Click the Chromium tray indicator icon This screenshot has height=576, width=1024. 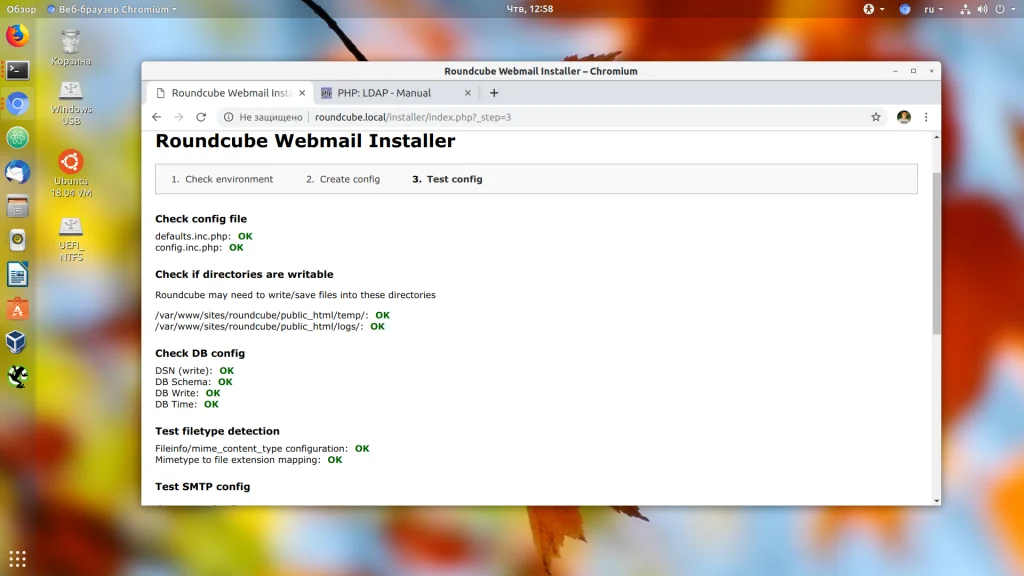coord(904,9)
